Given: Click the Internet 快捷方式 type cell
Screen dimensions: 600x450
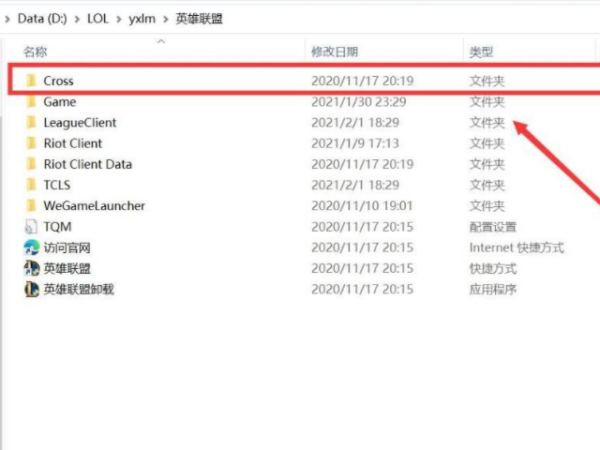Looking at the screenshot, I should click(517, 248).
